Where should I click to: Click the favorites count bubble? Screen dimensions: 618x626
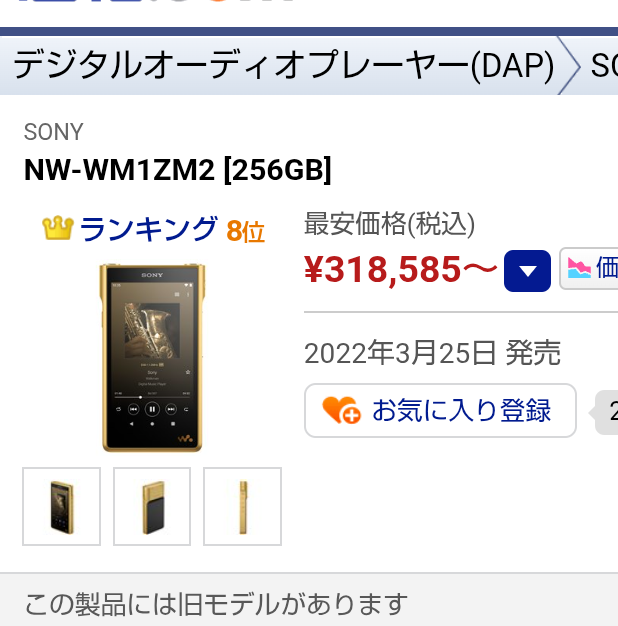pyautogui.click(x=605, y=412)
